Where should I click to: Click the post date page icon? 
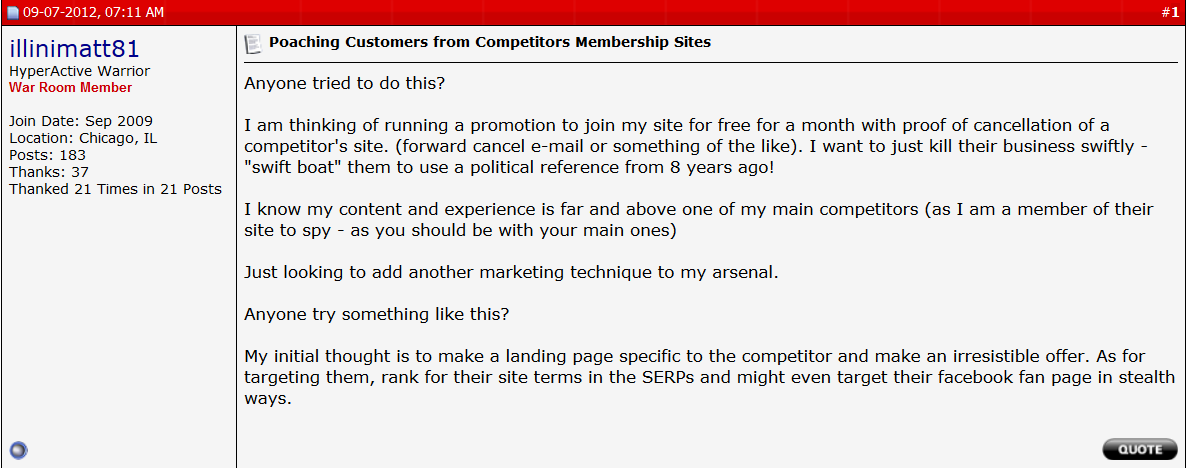[x=13, y=13]
